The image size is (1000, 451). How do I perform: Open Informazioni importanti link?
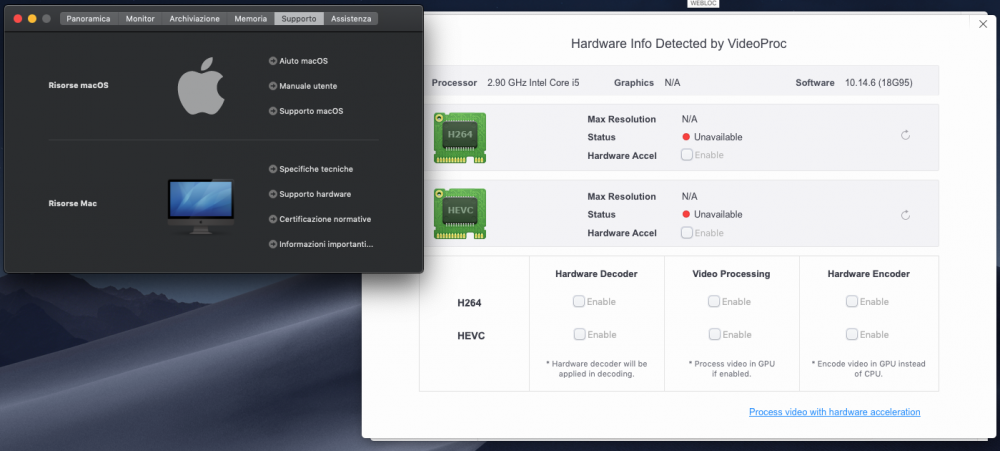(x=326, y=244)
